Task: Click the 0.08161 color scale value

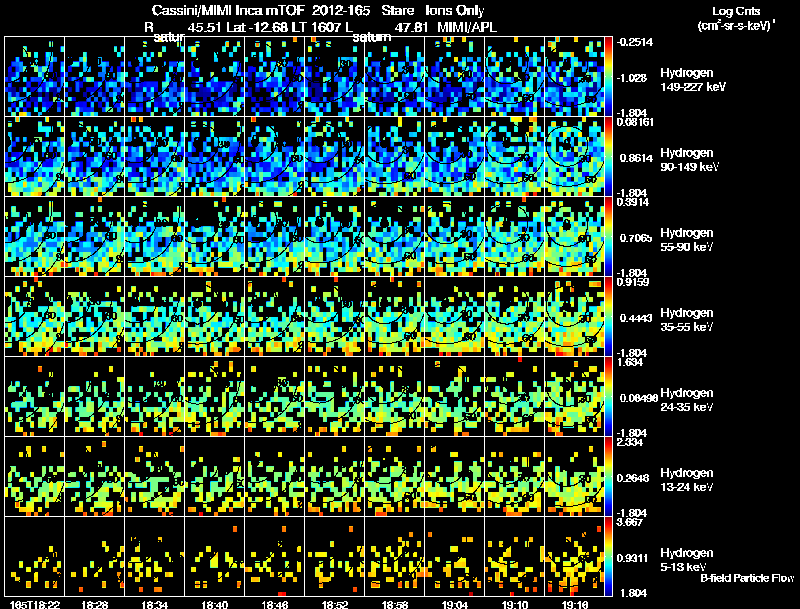Action: coord(635,122)
